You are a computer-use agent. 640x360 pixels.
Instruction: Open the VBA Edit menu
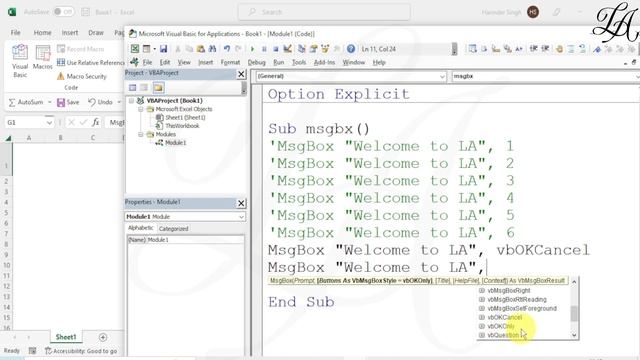[x=165, y=62]
